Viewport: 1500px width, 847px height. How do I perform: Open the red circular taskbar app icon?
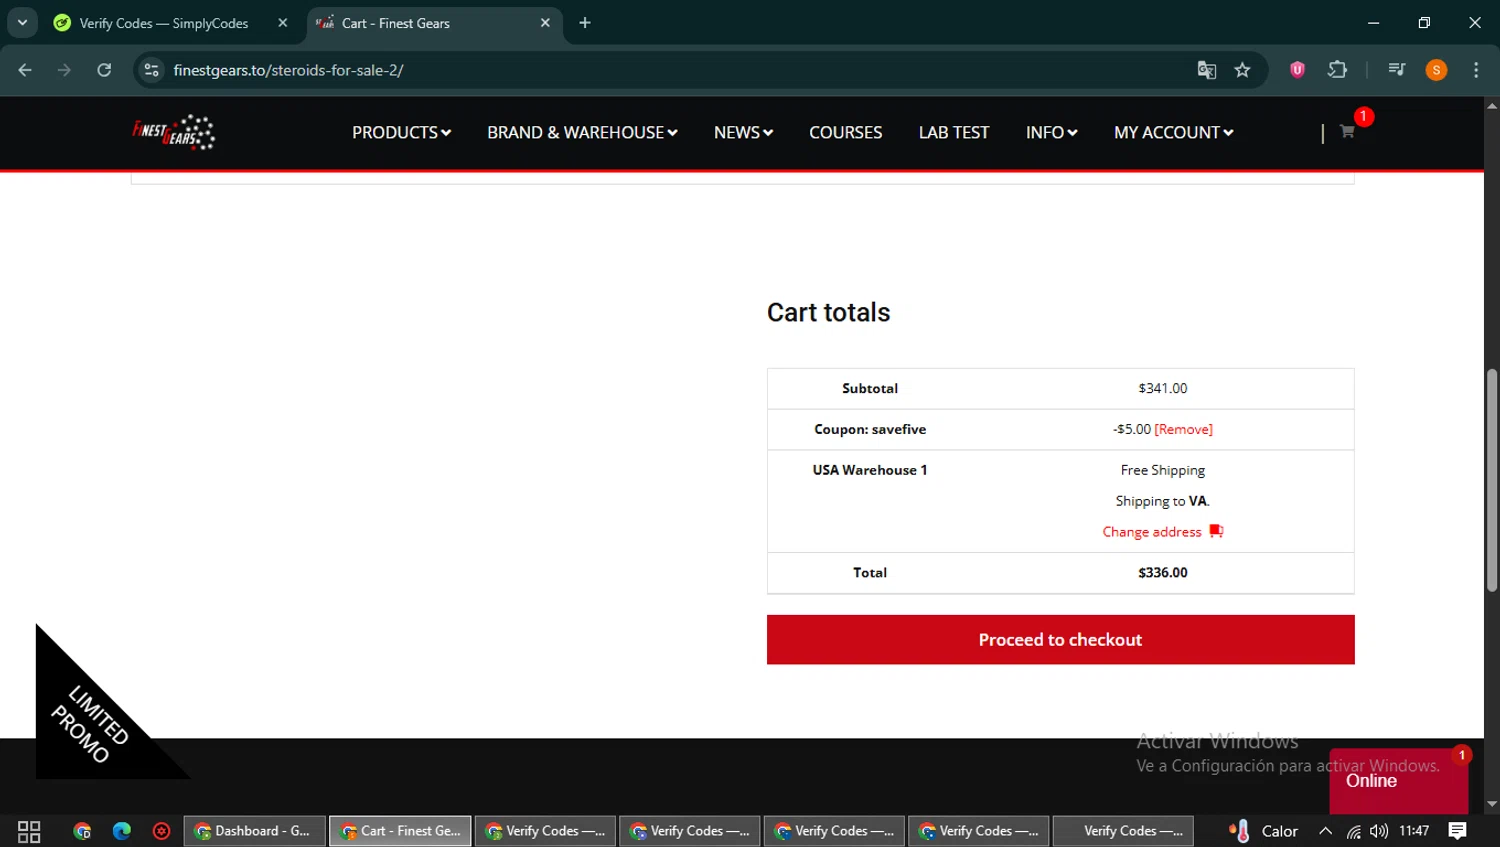161,831
